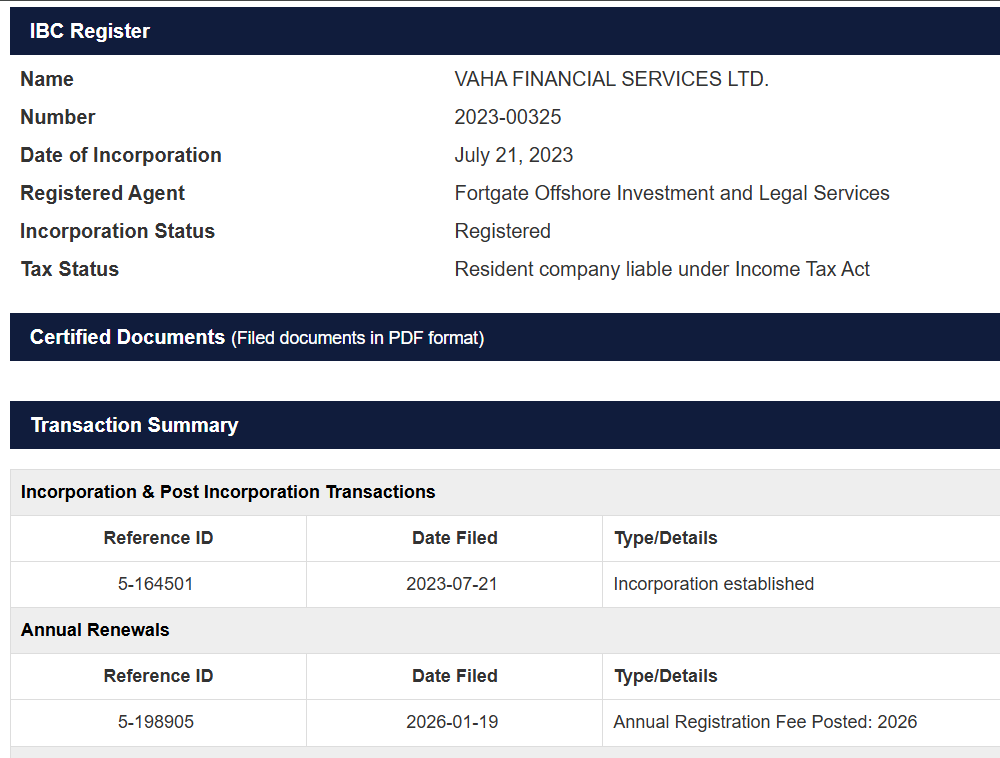Click the tax status Resident company value
Screen dimensions: 1000x758
662,269
